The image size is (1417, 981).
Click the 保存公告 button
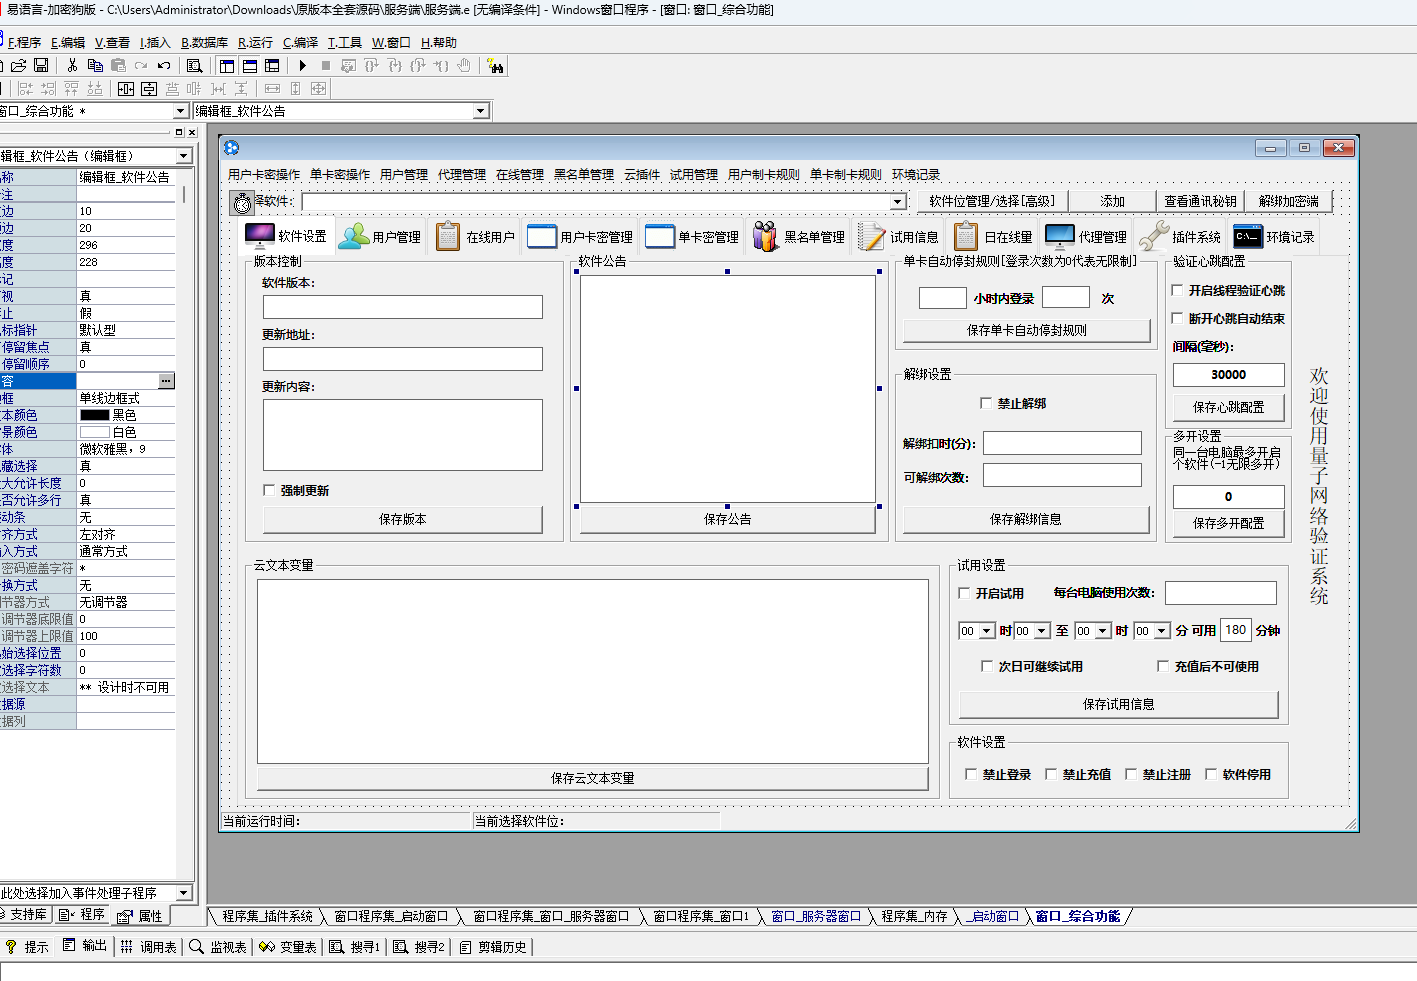(x=727, y=519)
